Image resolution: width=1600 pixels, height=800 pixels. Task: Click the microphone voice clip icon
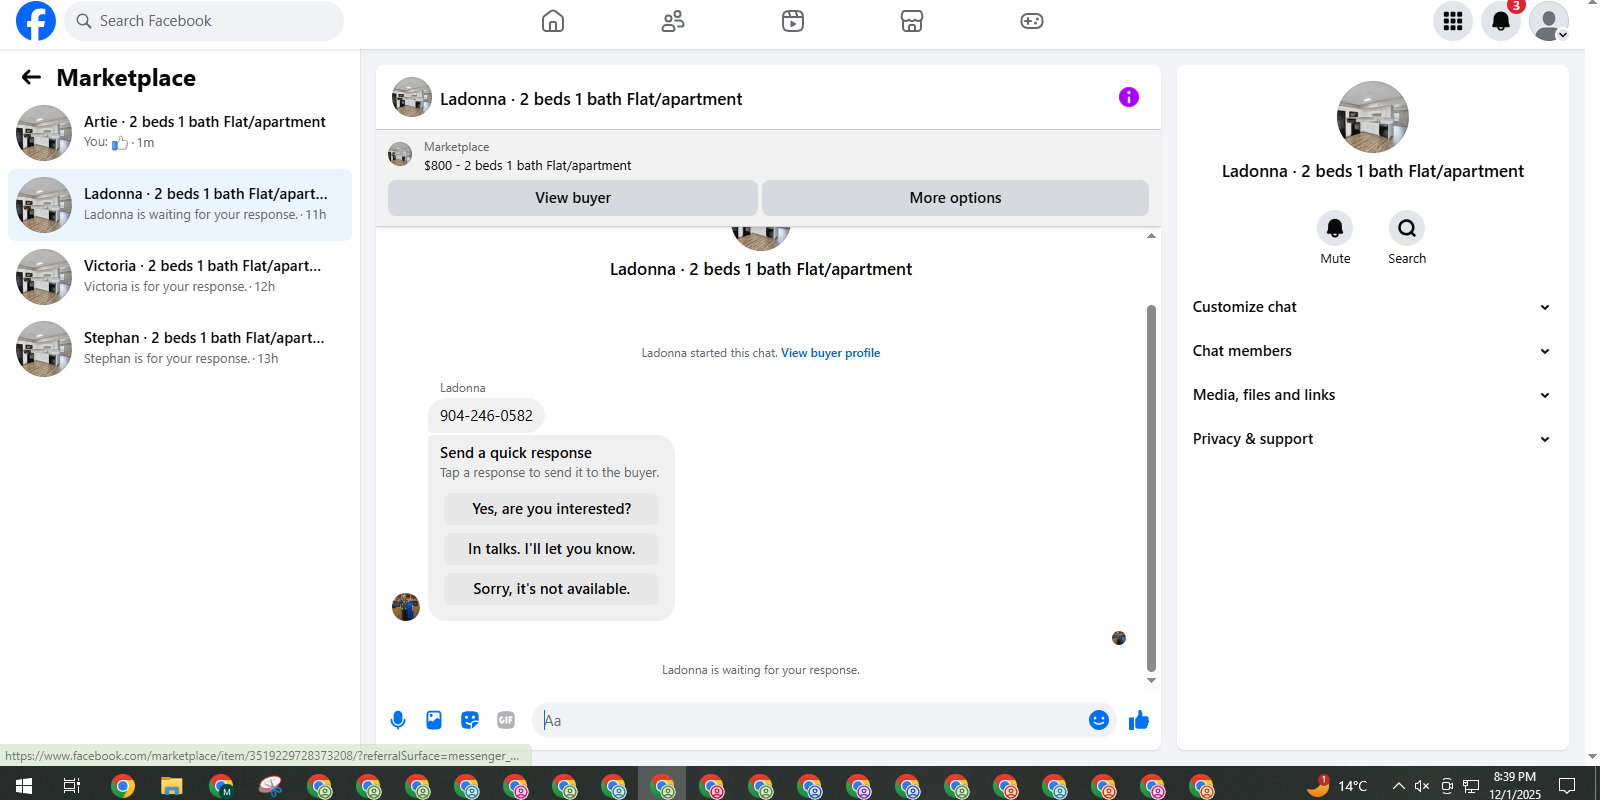(398, 720)
